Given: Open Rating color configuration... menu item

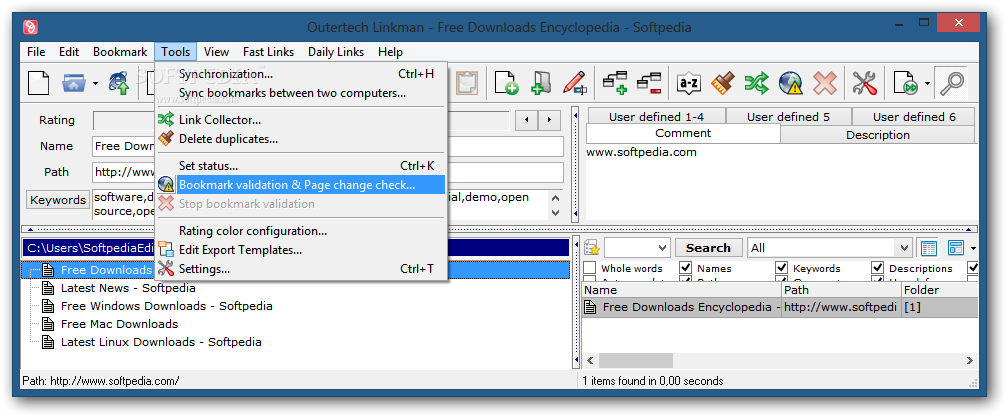Looking at the screenshot, I should tap(301, 231).
